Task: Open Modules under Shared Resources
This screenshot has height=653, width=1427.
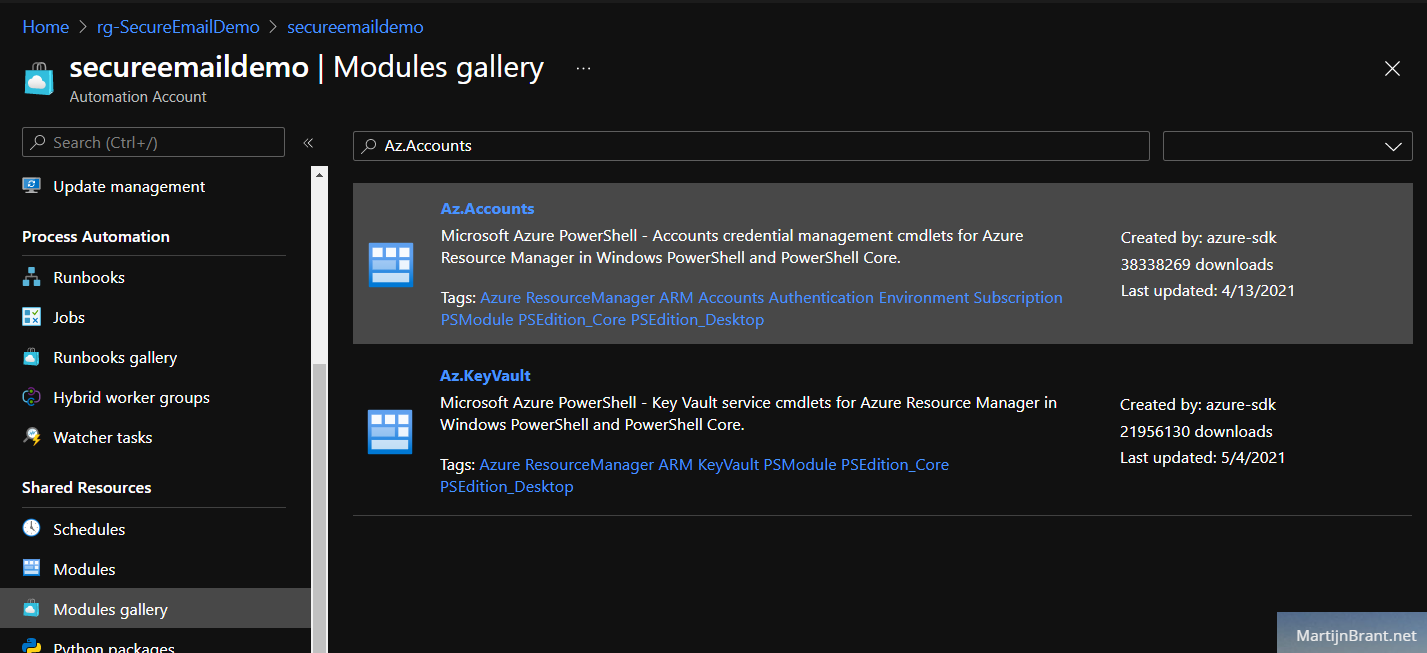Action: coord(84,569)
